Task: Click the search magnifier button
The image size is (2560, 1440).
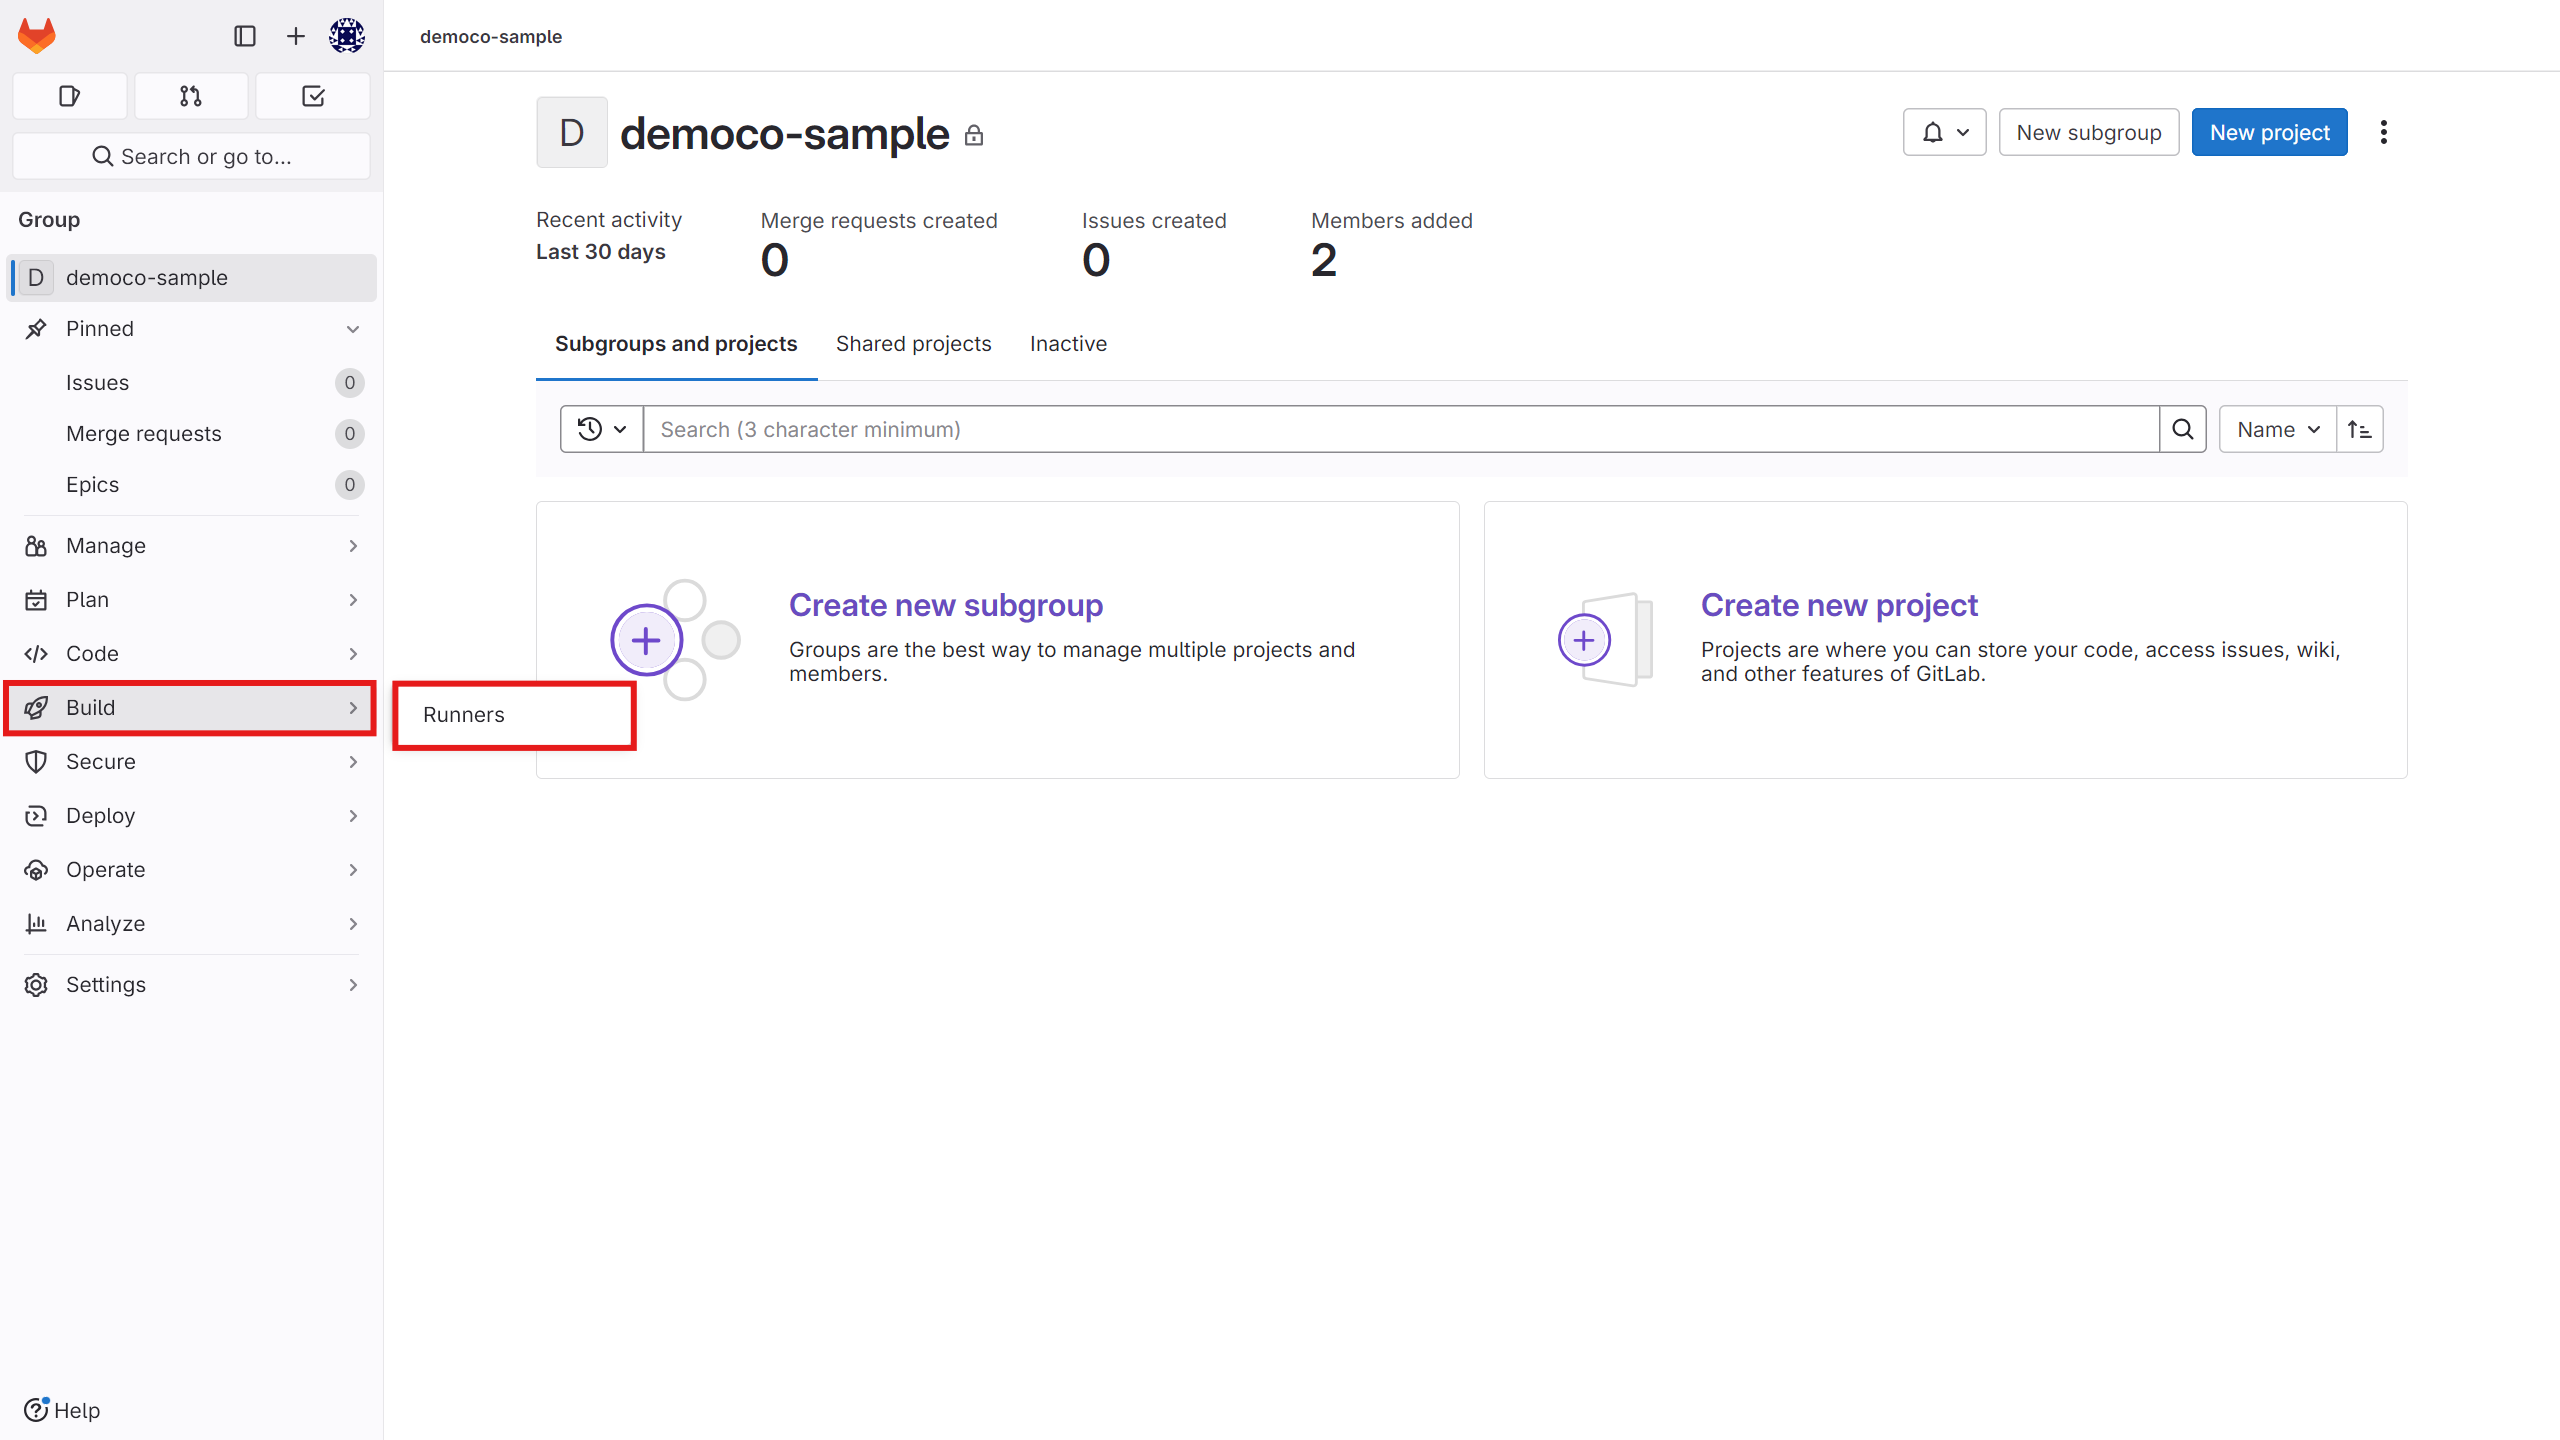Action: tap(2183, 429)
